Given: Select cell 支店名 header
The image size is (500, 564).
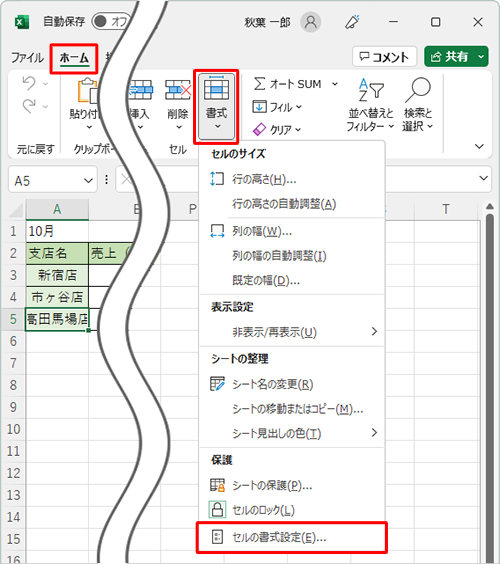Looking at the screenshot, I should [x=57, y=254].
